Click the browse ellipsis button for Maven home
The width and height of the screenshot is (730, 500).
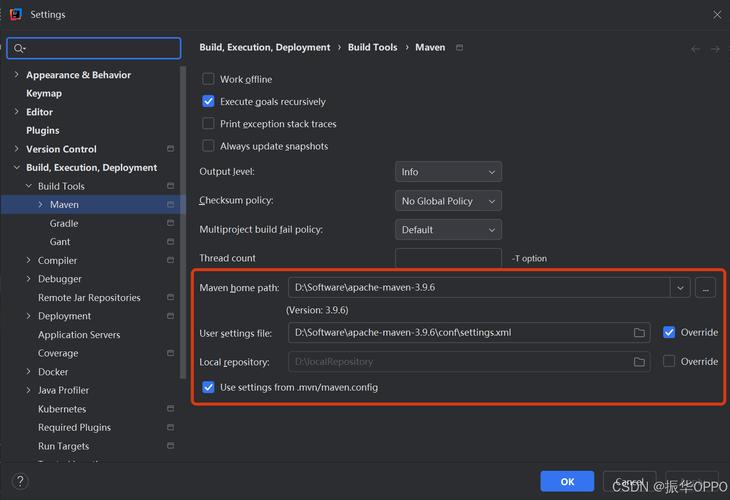click(x=706, y=288)
